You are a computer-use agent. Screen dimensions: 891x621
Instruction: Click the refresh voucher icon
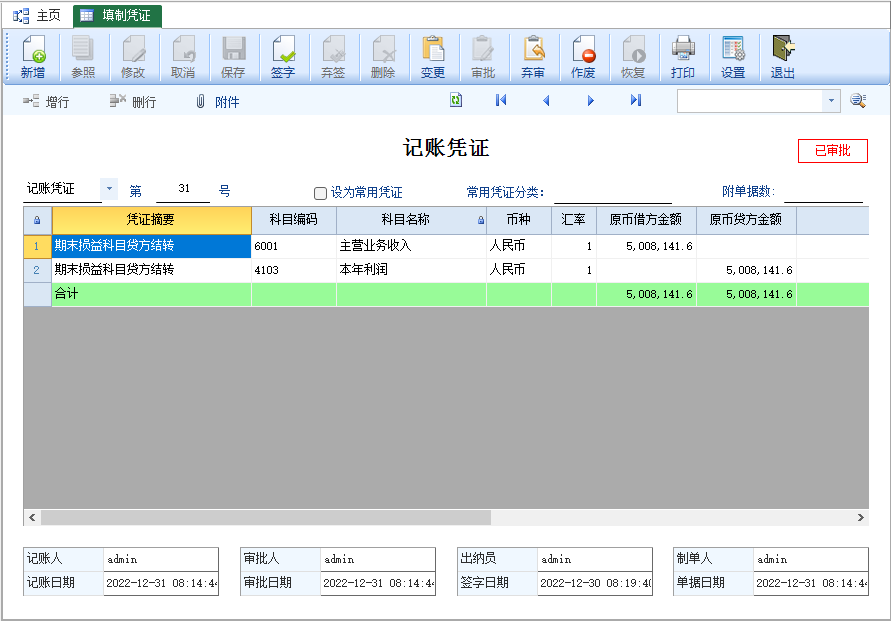click(456, 101)
